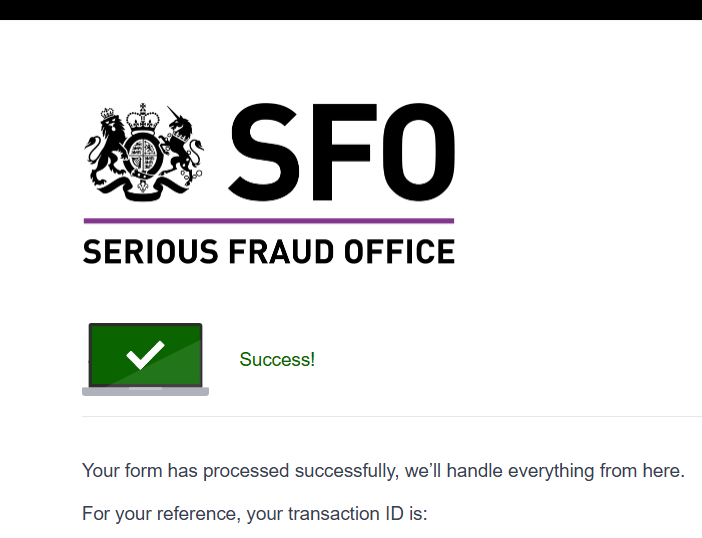702x538 pixels.
Task: Click the grey base of the laptop icon
Action: click(x=145, y=392)
